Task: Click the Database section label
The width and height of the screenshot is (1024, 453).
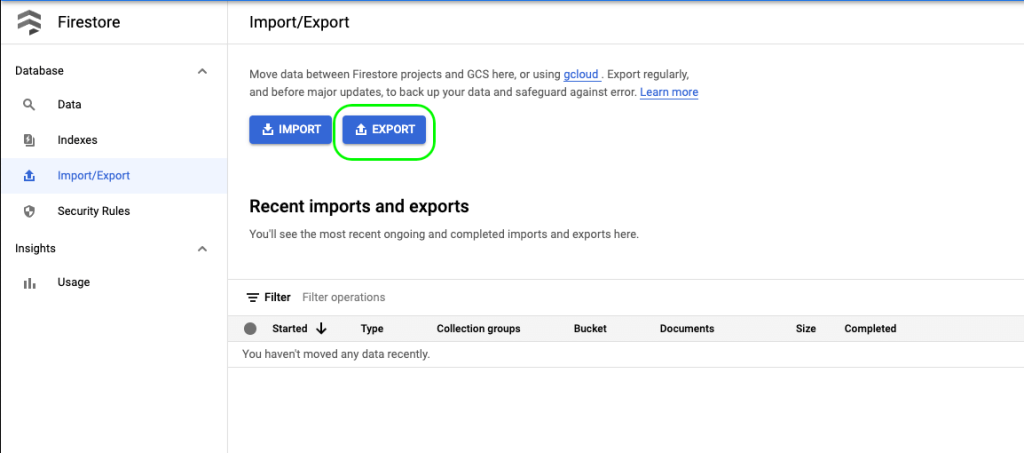Action: click(39, 71)
